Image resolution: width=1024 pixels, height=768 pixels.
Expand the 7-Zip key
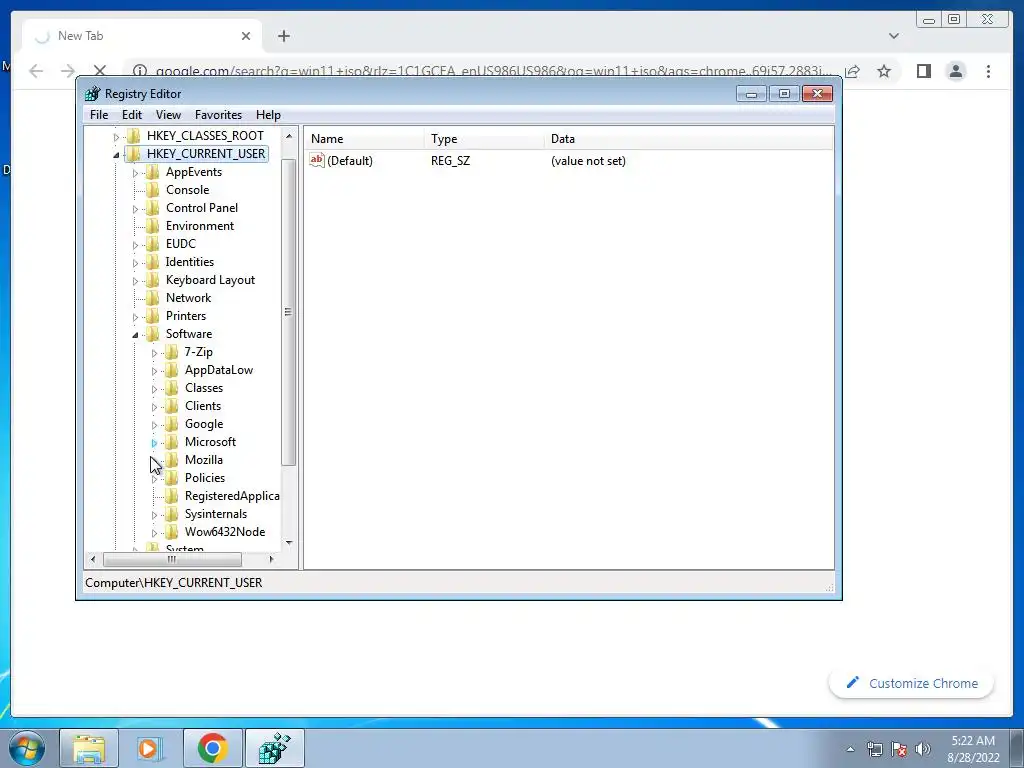154,353
